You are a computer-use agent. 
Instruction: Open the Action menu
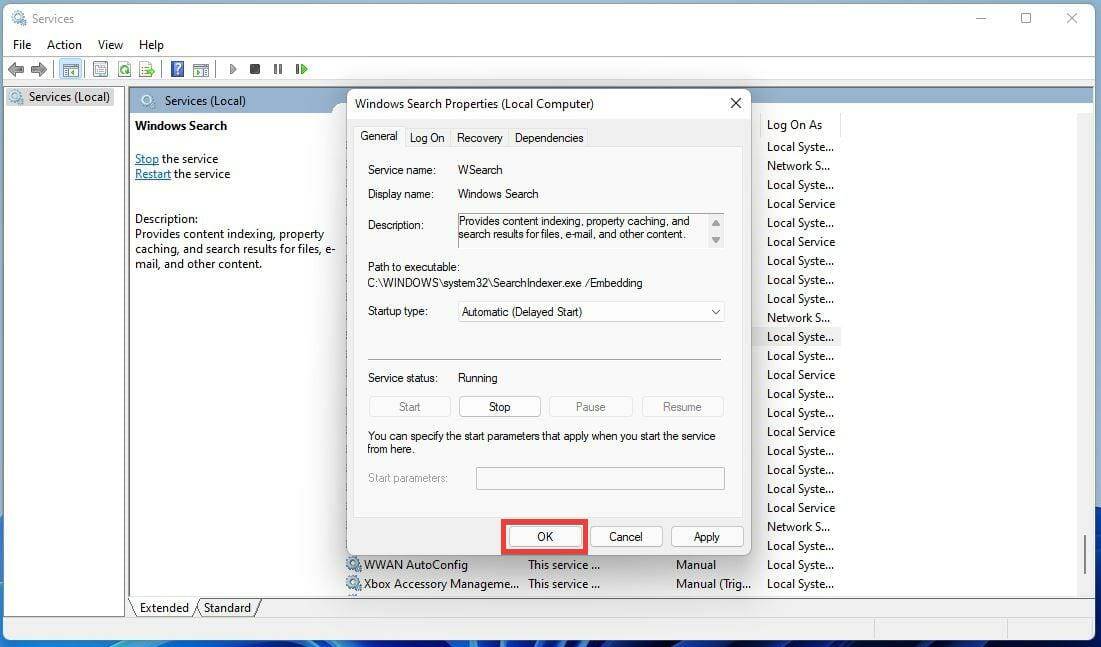point(64,44)
